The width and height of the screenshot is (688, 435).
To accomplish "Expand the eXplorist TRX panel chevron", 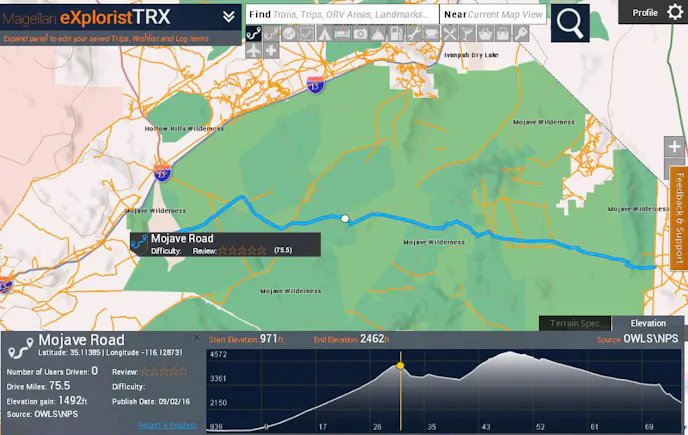I will [x=229, y=17].
